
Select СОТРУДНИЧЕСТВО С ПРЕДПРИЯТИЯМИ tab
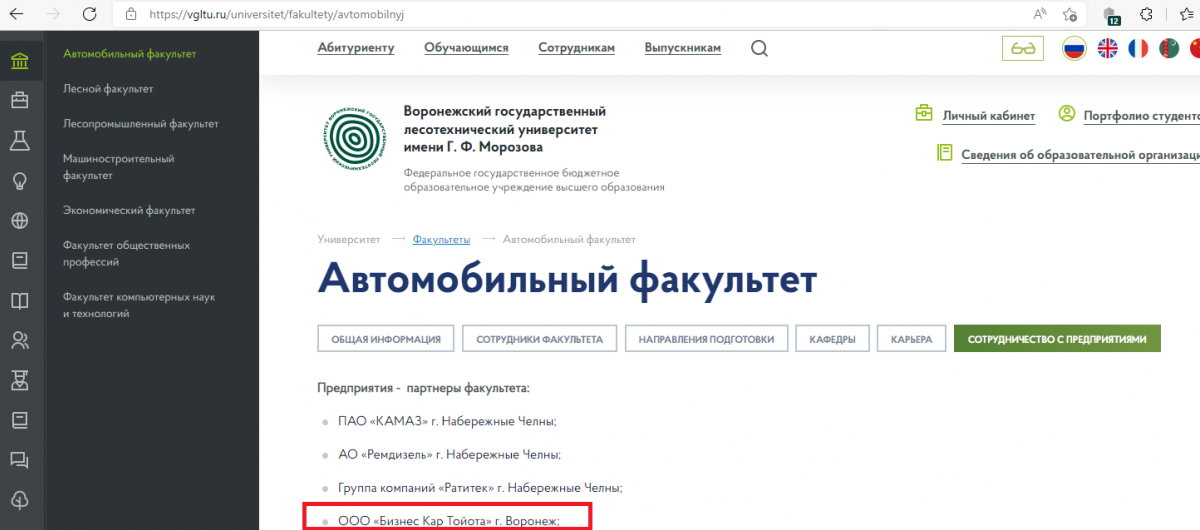point(1057,339)
